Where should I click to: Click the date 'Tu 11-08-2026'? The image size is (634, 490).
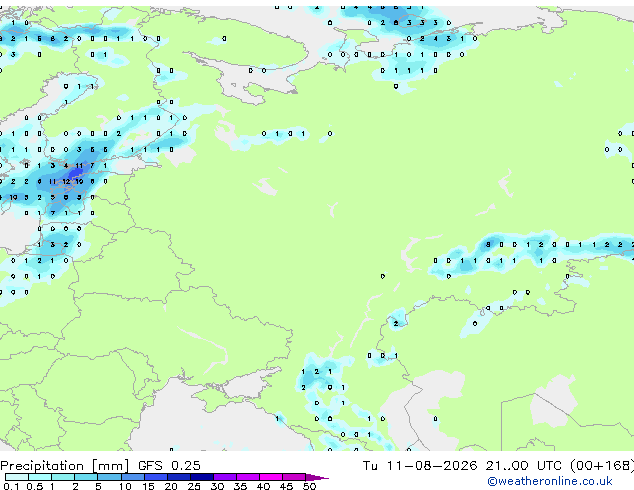pyautogui.click(x=420, y=466)
